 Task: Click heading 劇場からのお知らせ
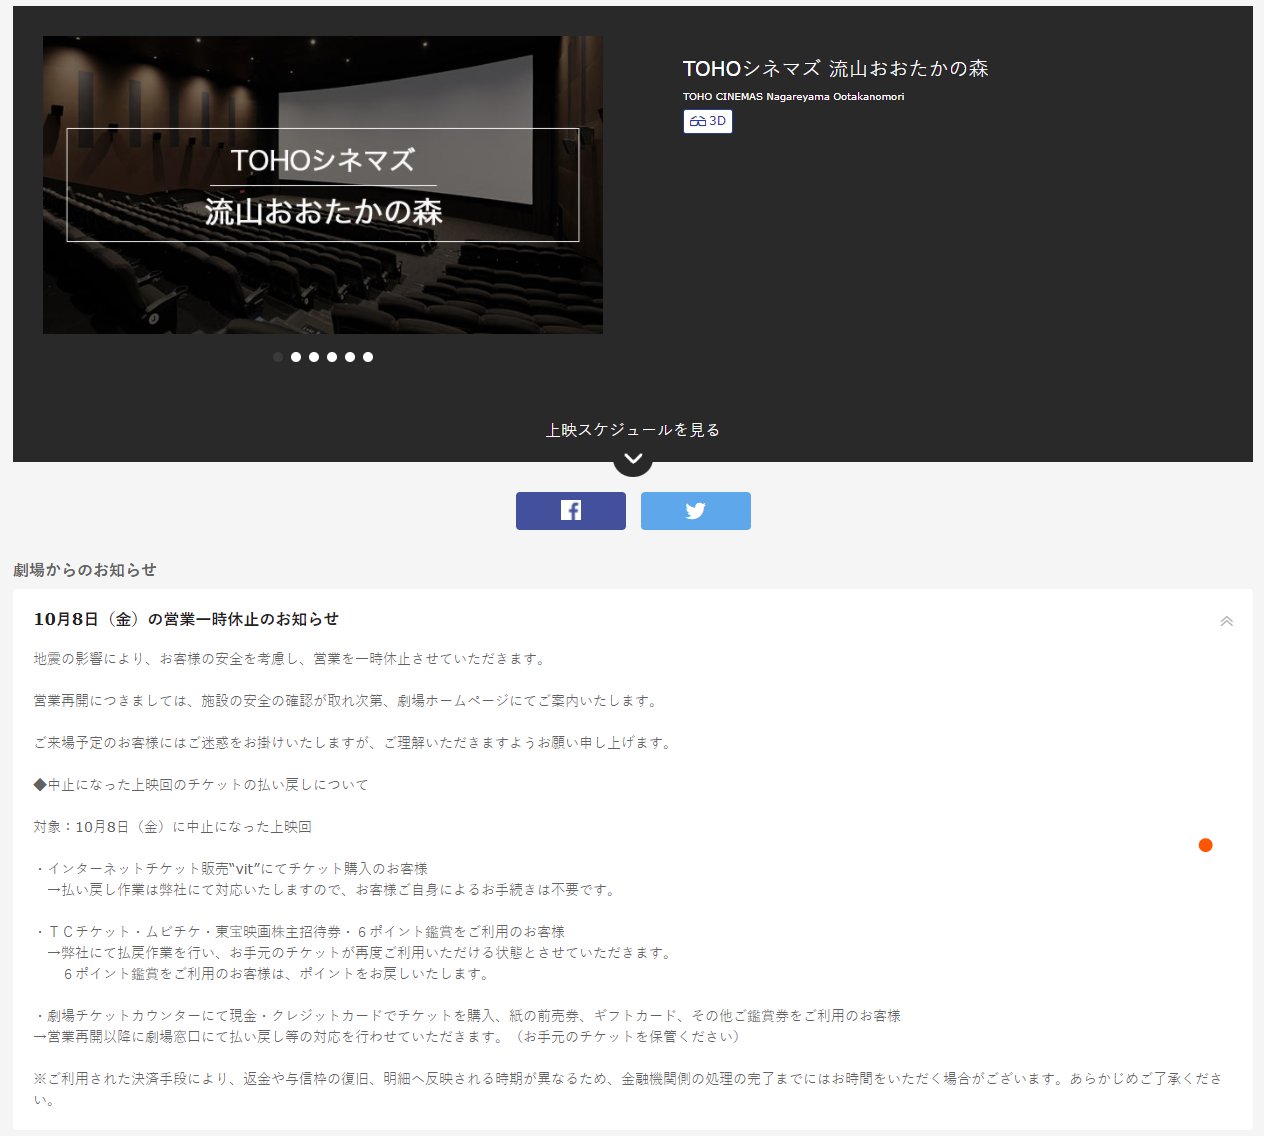coord(85,570)
